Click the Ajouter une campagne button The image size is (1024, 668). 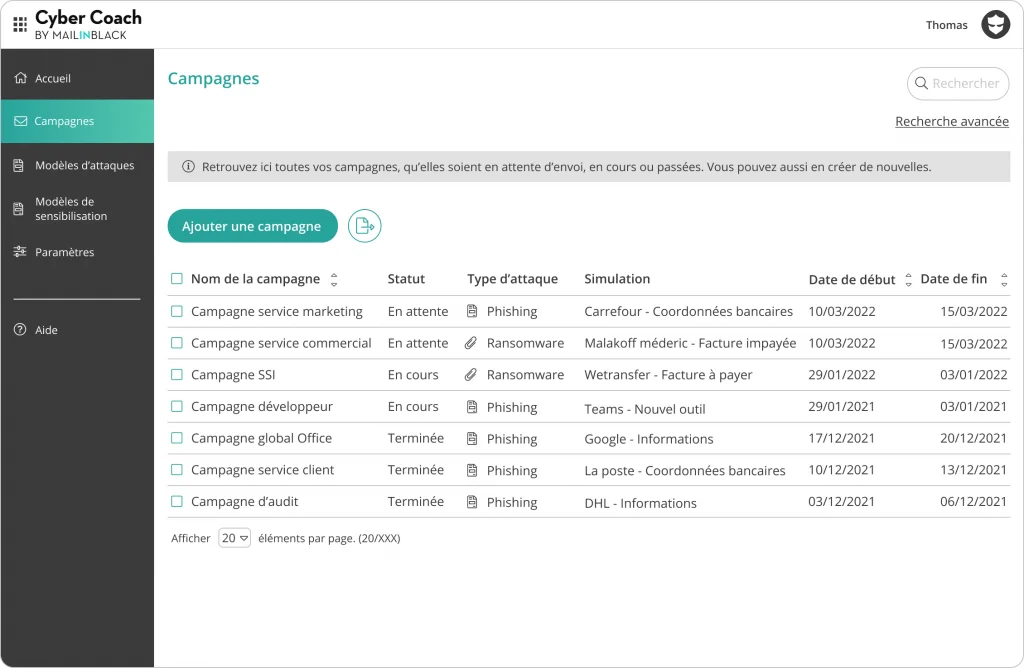(x=252, y=226)
